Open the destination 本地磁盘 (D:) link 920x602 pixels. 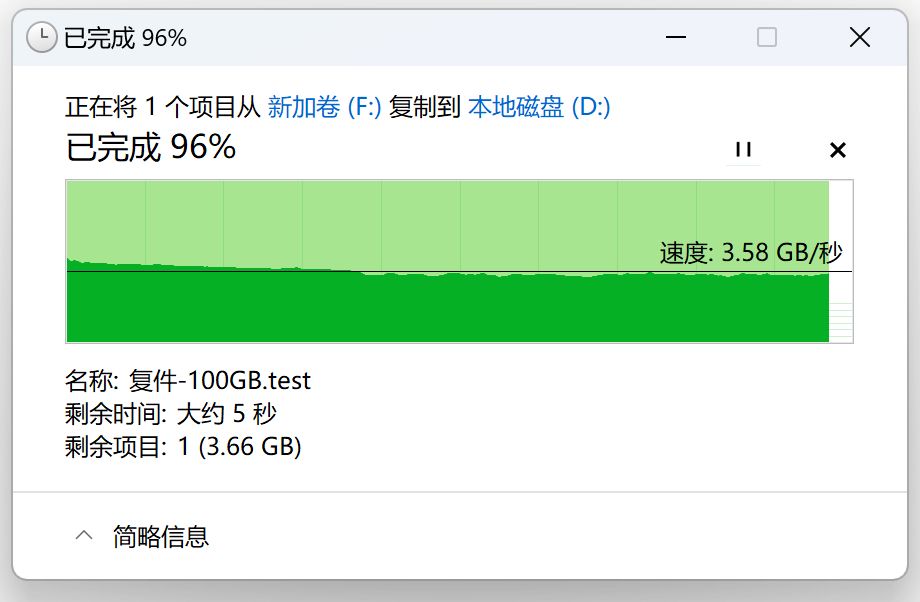539,107
